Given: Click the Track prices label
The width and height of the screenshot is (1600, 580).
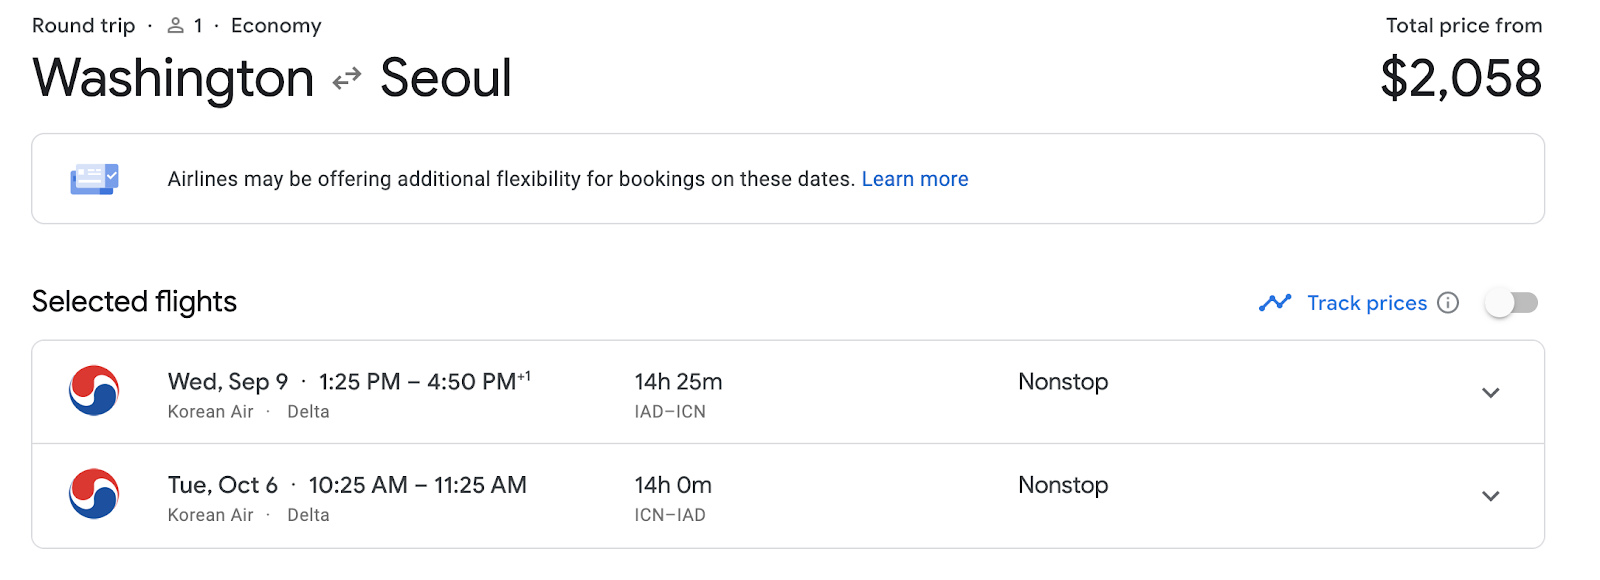Looking at the screenshot, I should (1367, 303).
